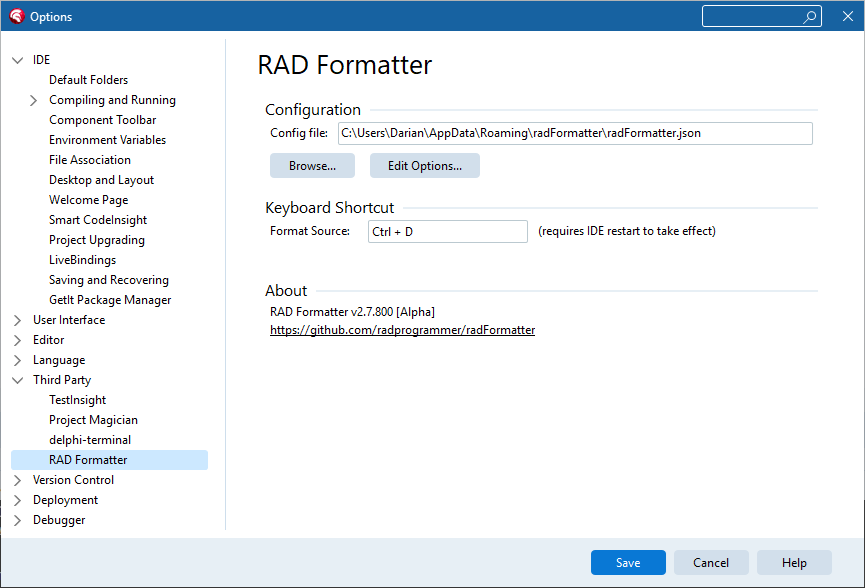
Task: Expand the Version Control node
Action: tap(18, 480)
